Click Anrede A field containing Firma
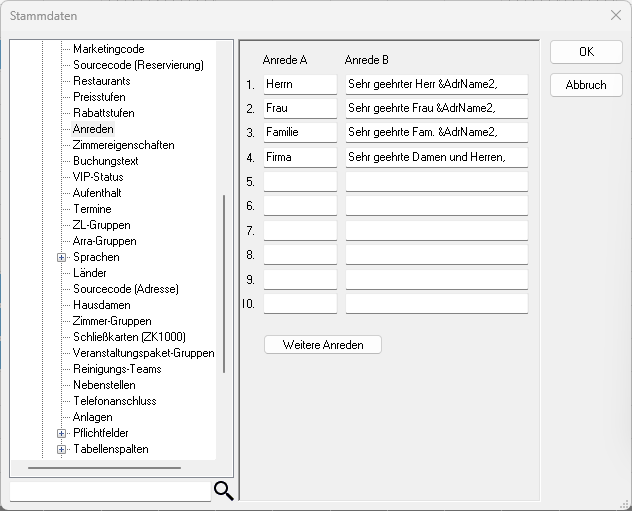Image resolution: width=632 pixels, height=511 pixels. coord(300,157)
